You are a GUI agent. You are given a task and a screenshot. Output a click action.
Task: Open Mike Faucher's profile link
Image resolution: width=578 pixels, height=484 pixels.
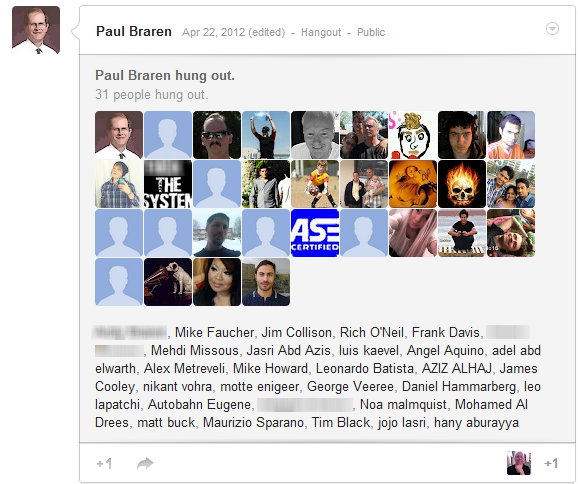coord(214,332)
